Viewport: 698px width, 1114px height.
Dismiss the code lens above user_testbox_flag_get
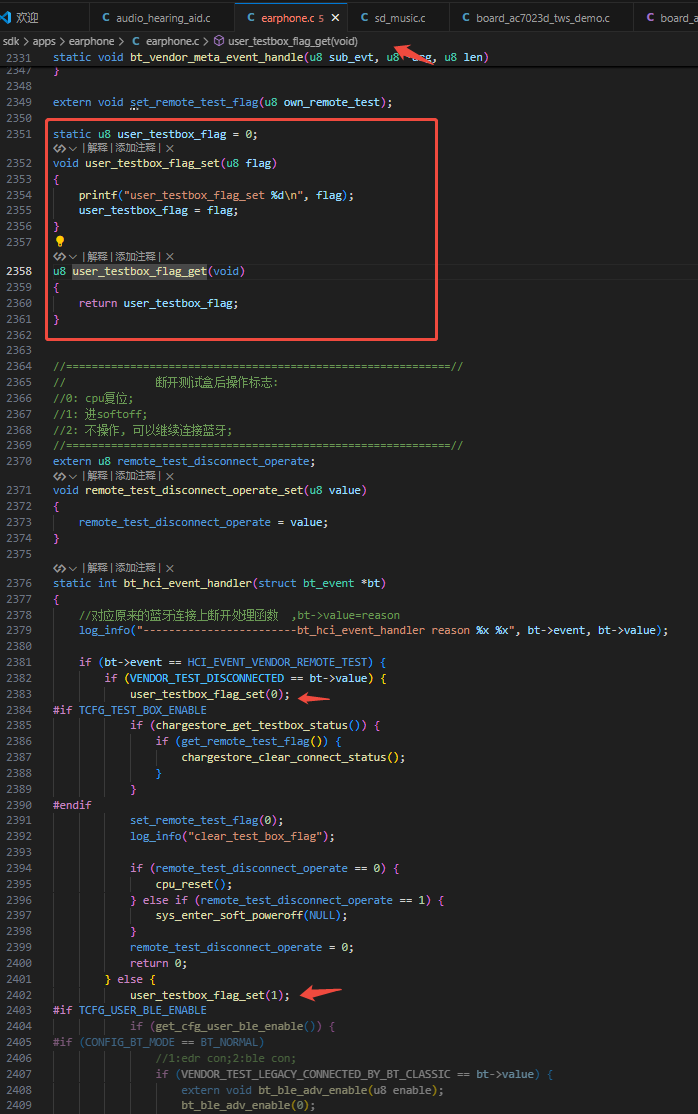[x=170, y=256]
